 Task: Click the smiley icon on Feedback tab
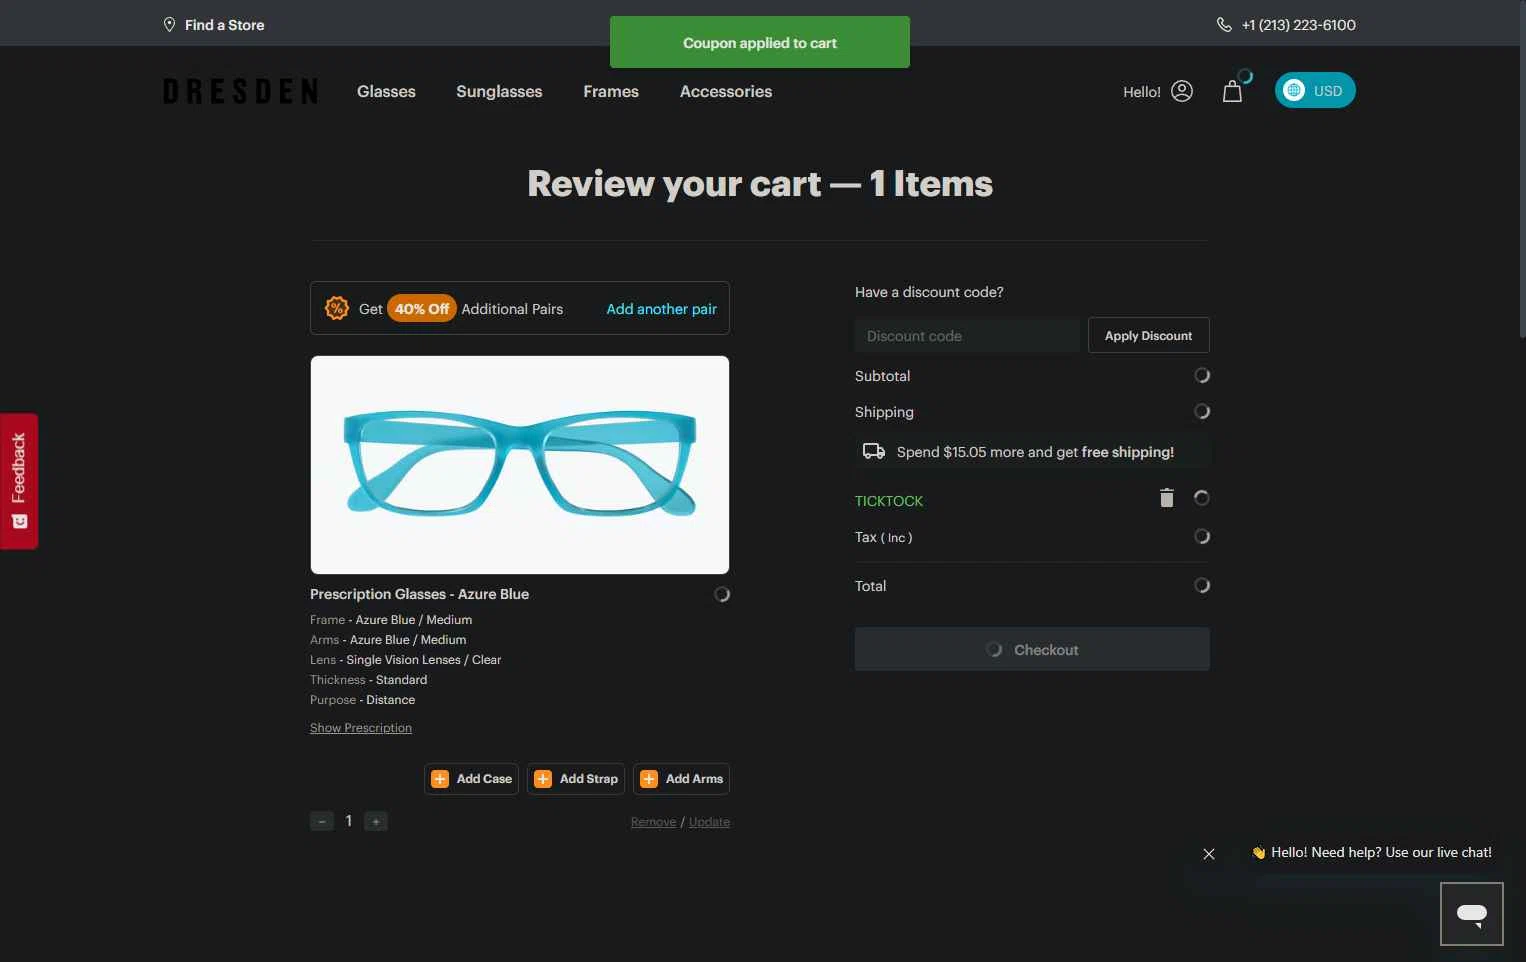pos(19,522)
